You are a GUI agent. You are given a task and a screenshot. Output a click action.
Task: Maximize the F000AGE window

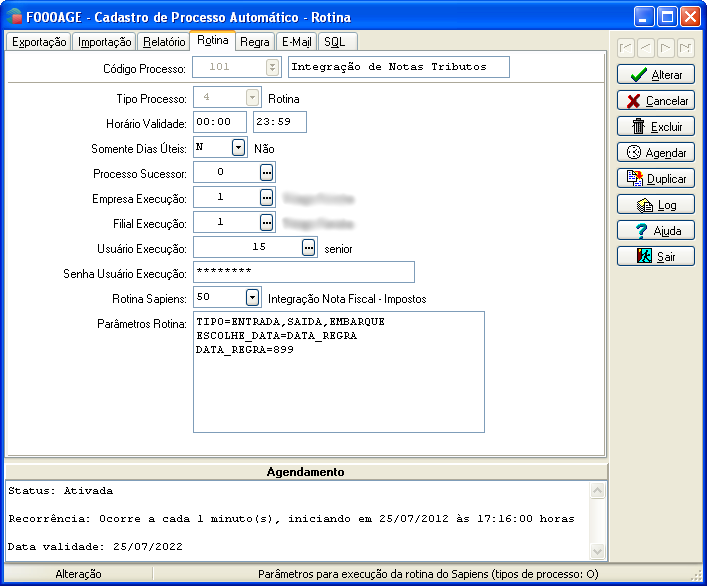(667, 17)
